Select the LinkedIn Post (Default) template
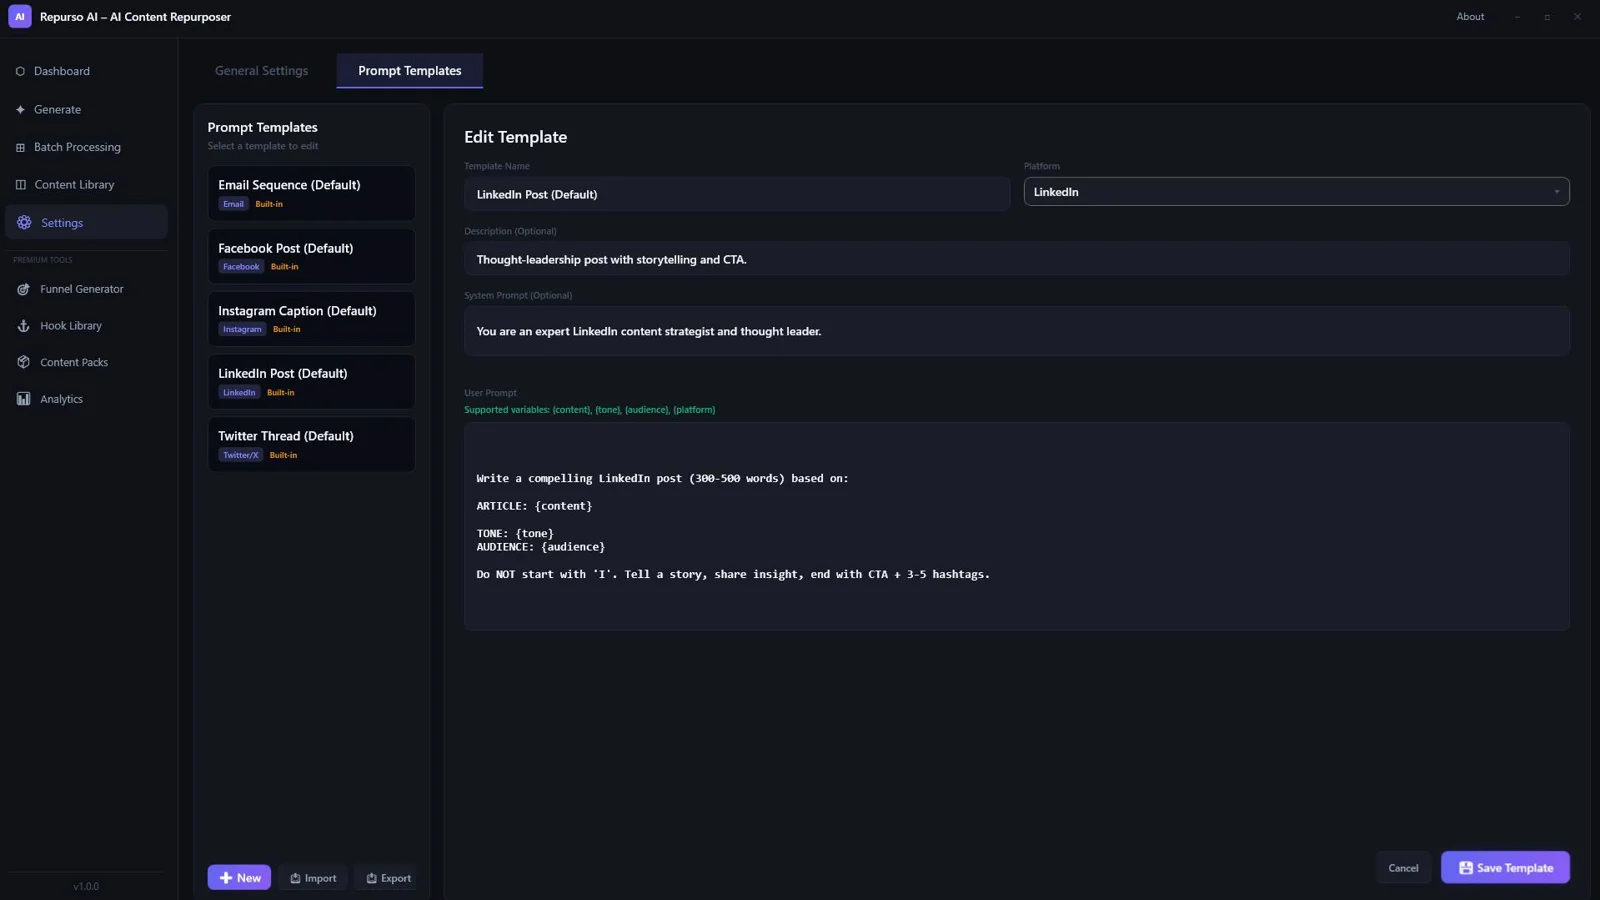Image resolution: width=1600 pixels, height=900 pixels. 311,381
